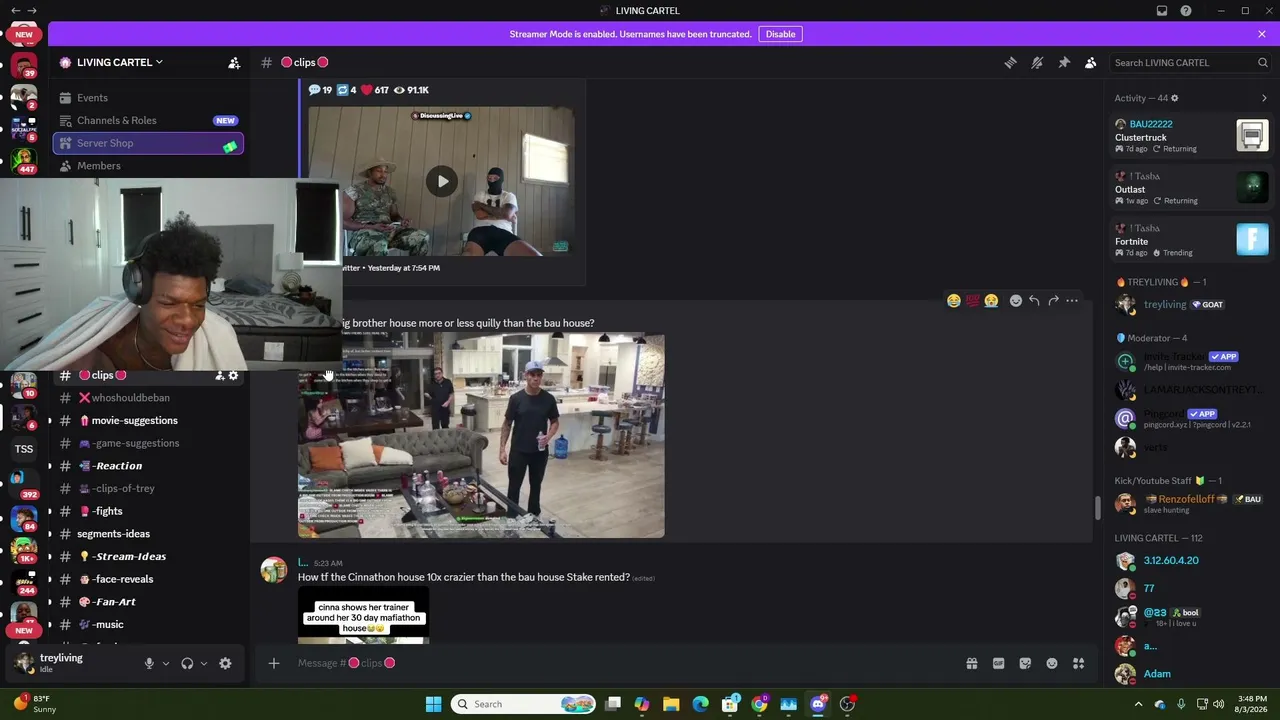Open User Settings gear icon

click(x=225, y=663)
